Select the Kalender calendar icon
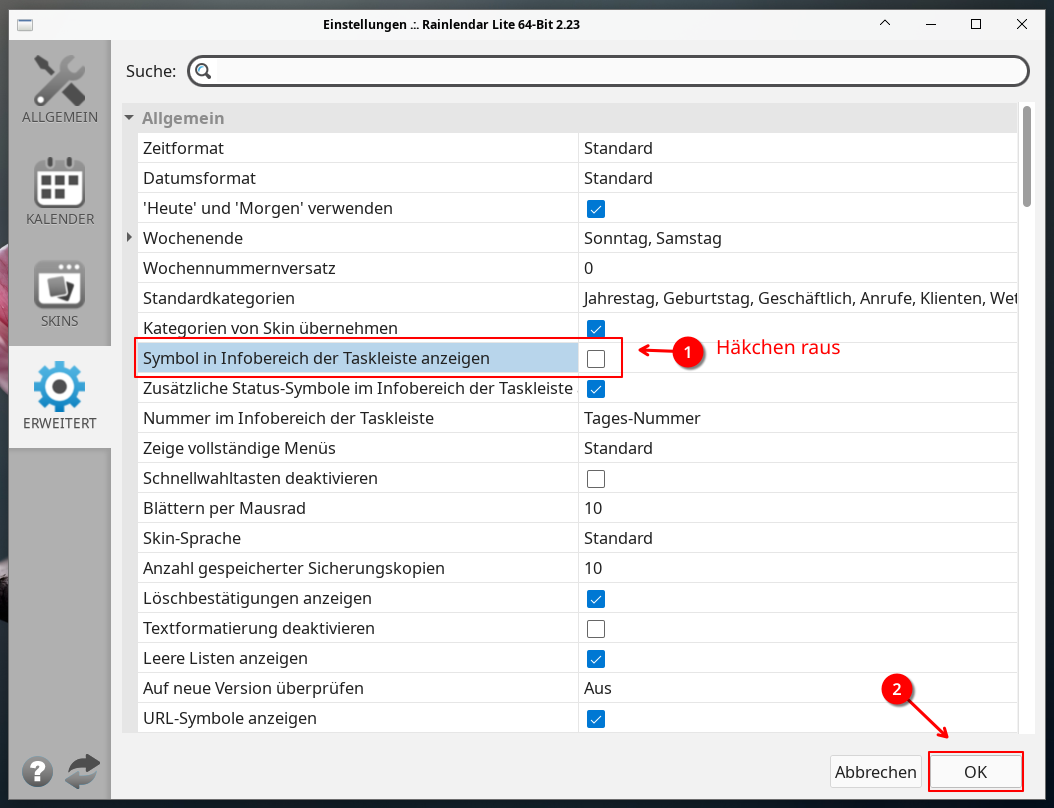The width and height of the screenshot is (1054, 808). (59, 182)
